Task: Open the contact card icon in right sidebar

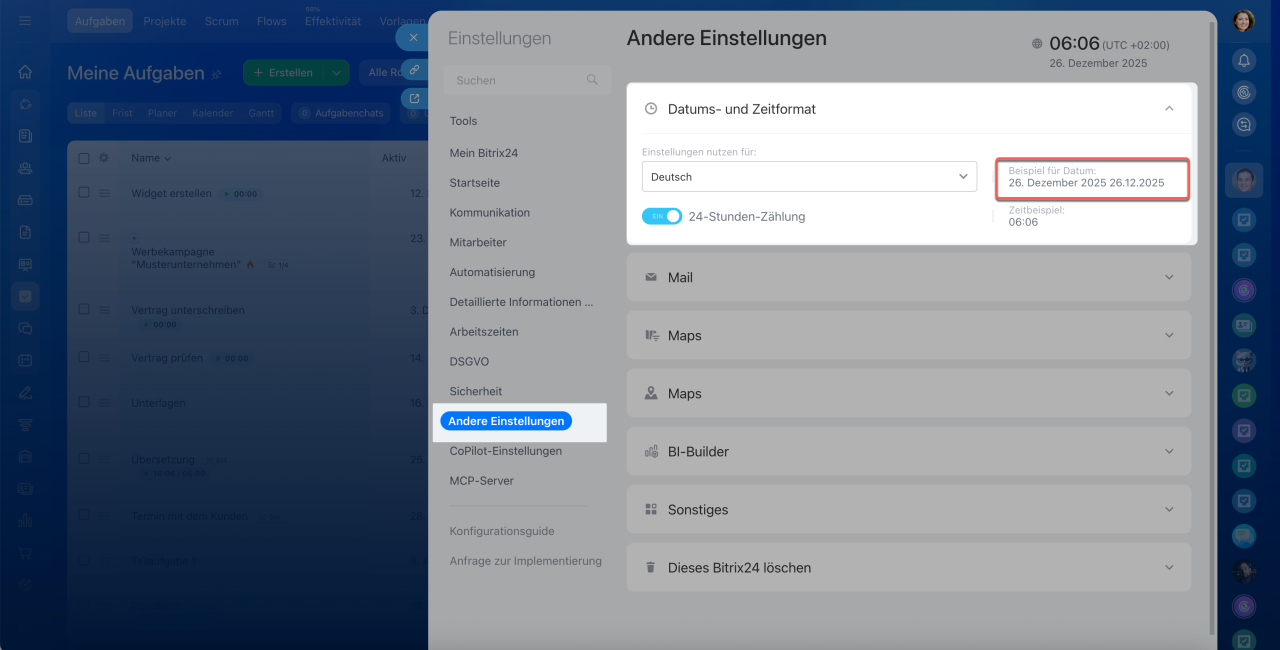Action: (1244, 324)
